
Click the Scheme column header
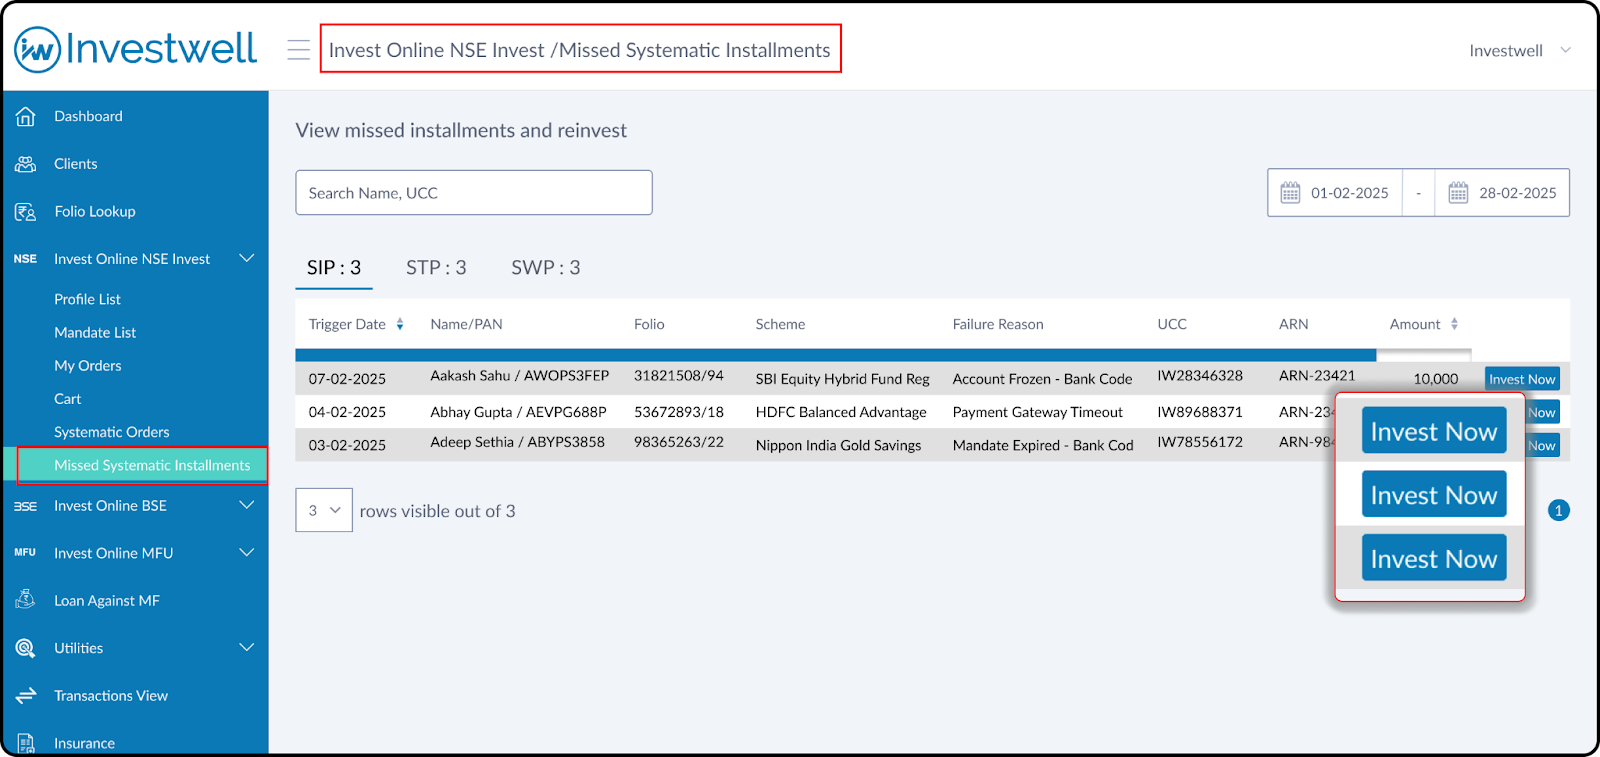click(780, 324)
